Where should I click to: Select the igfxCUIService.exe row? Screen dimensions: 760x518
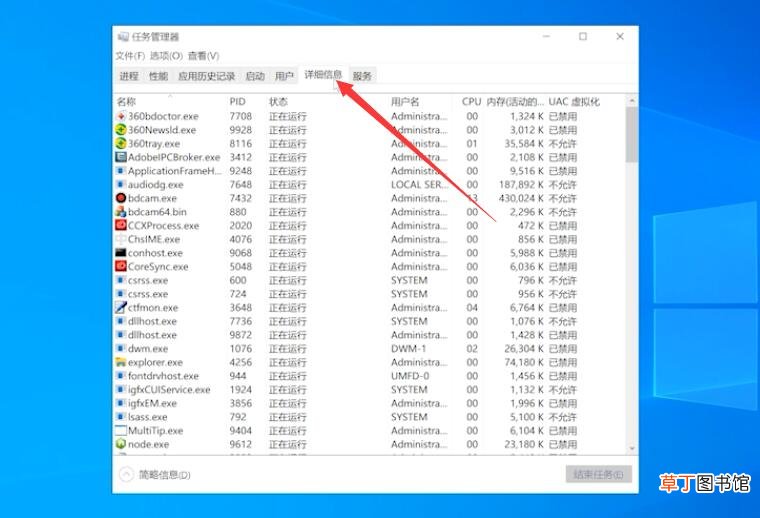point(370,390)
